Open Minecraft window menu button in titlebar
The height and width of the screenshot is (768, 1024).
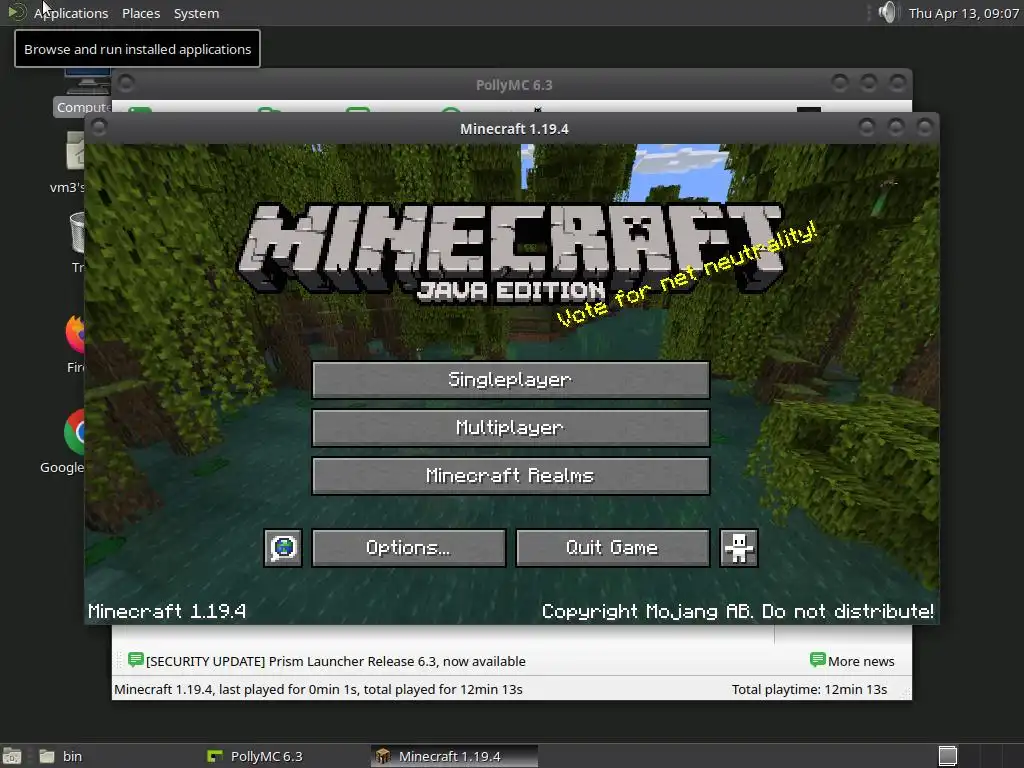point(99,127)
